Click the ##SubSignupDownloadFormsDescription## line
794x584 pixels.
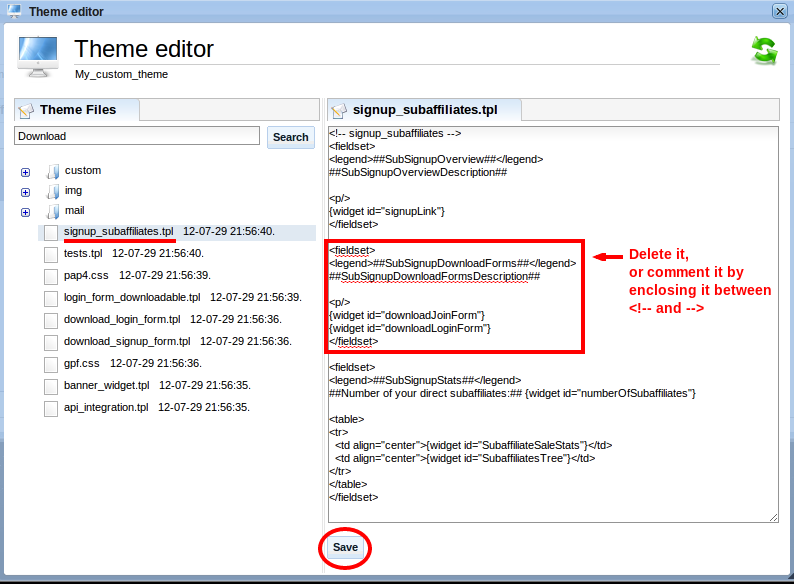[434, 277]
